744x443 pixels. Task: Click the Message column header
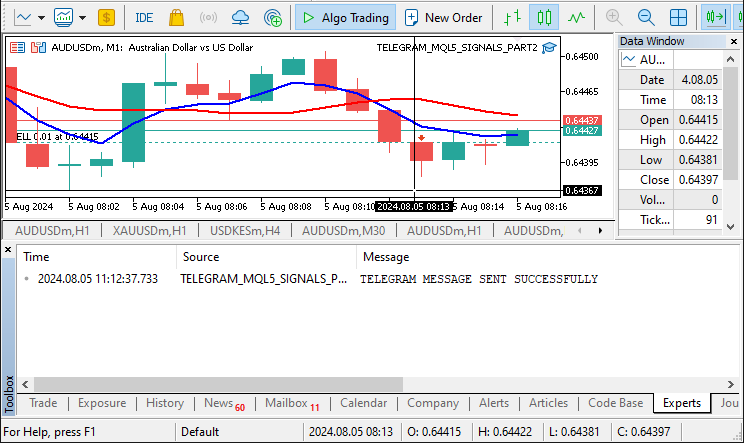pos(548,257)
